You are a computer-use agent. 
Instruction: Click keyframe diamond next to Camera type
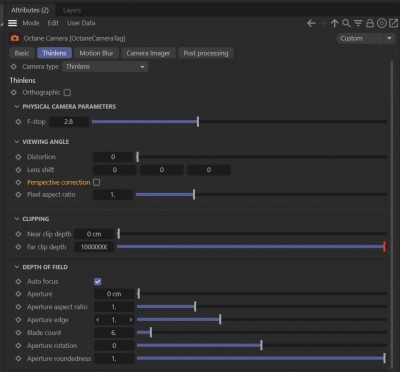pyautogui.click(x=14, y=67)
